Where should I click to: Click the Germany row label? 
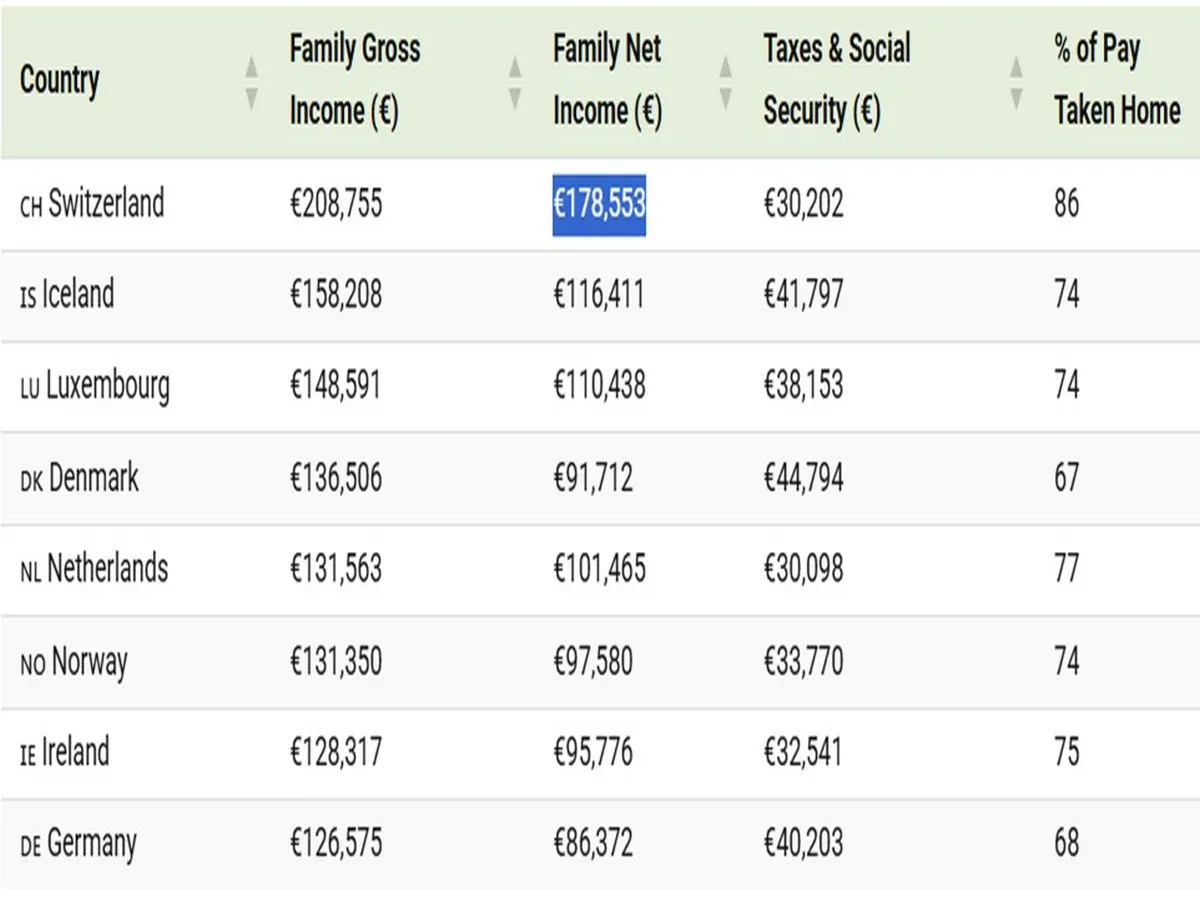click(x=91, y=844)
